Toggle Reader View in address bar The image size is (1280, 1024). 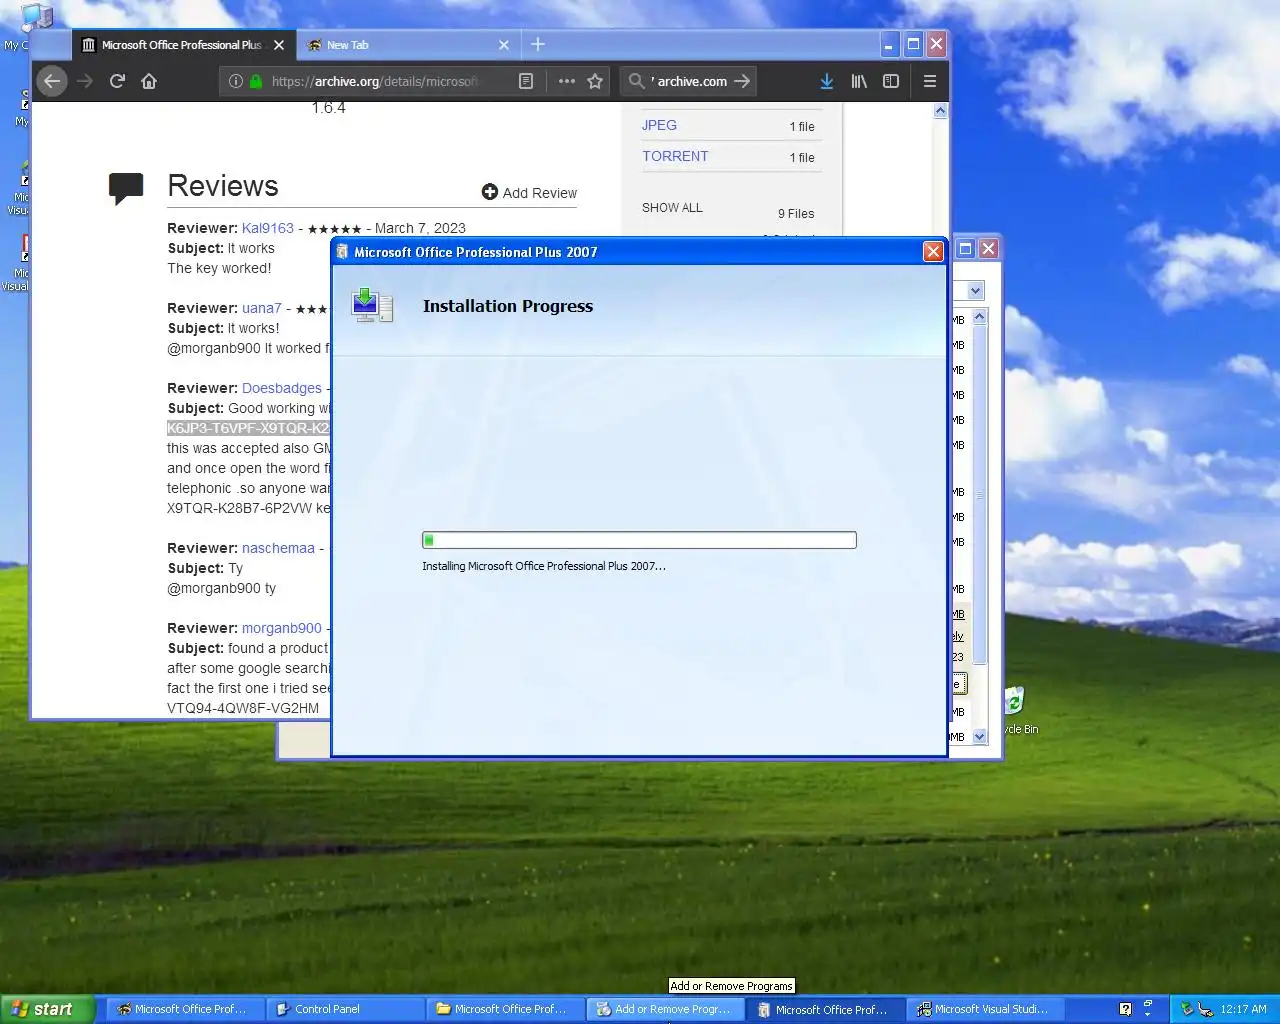pos(526,81)
